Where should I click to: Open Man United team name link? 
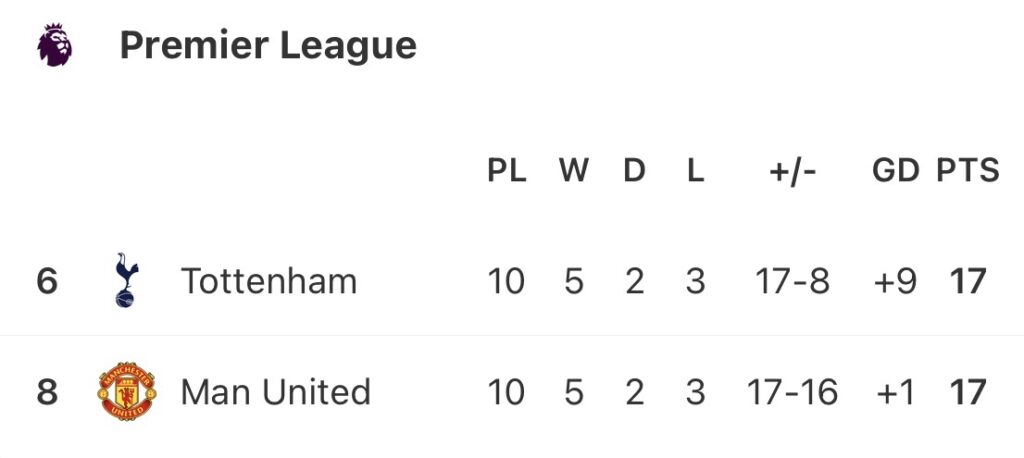pyautogui.click(x=275, y=392)
